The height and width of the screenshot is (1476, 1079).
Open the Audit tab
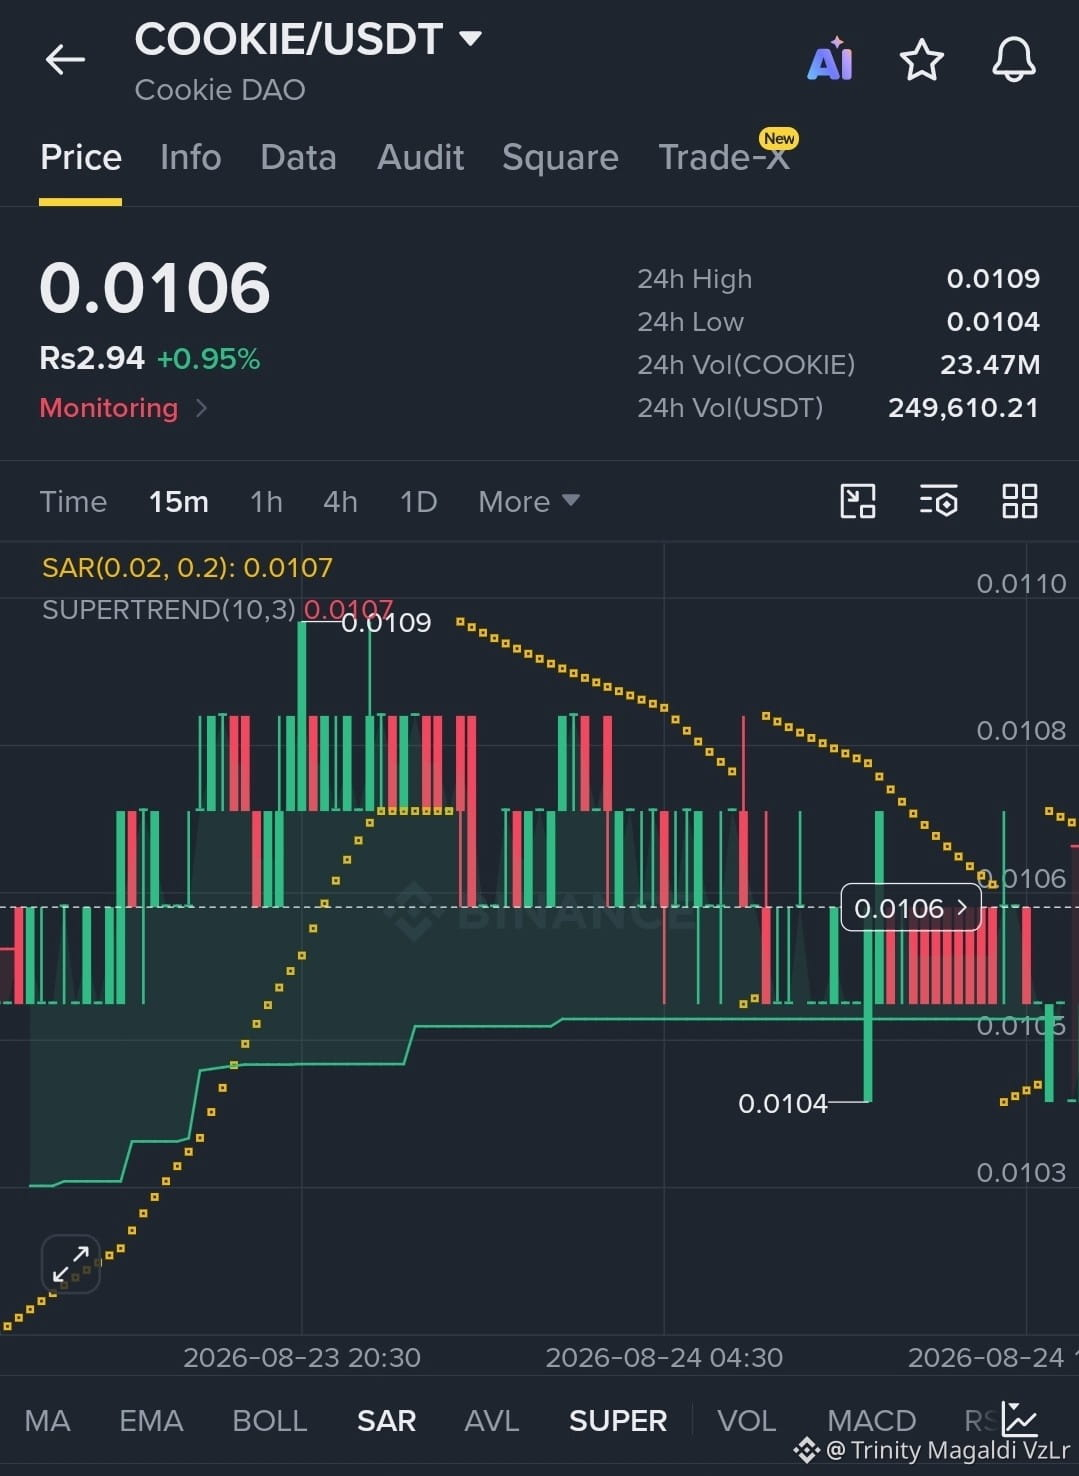click(x=420, y=158)
